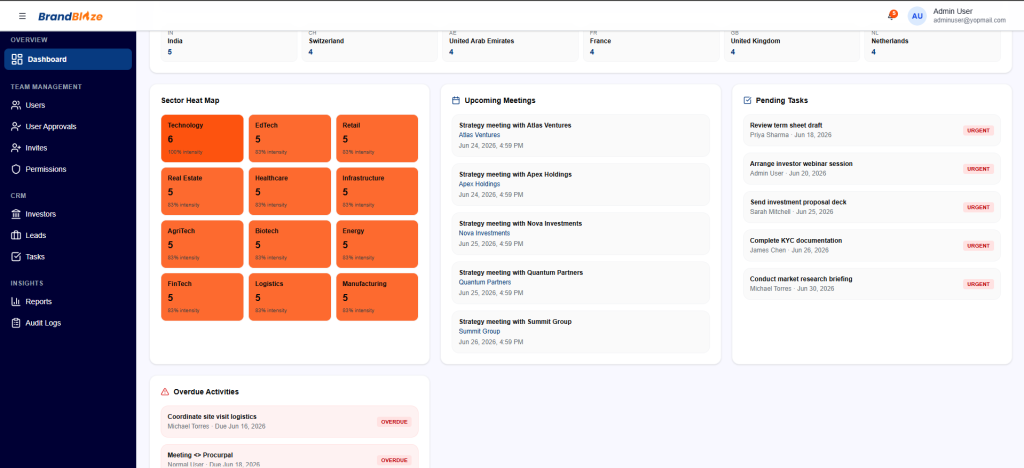This screenshot has width=1024, height=468.
Task: Click the Overdue Activities warning triangle icon
Action: (x=165, y=392)
